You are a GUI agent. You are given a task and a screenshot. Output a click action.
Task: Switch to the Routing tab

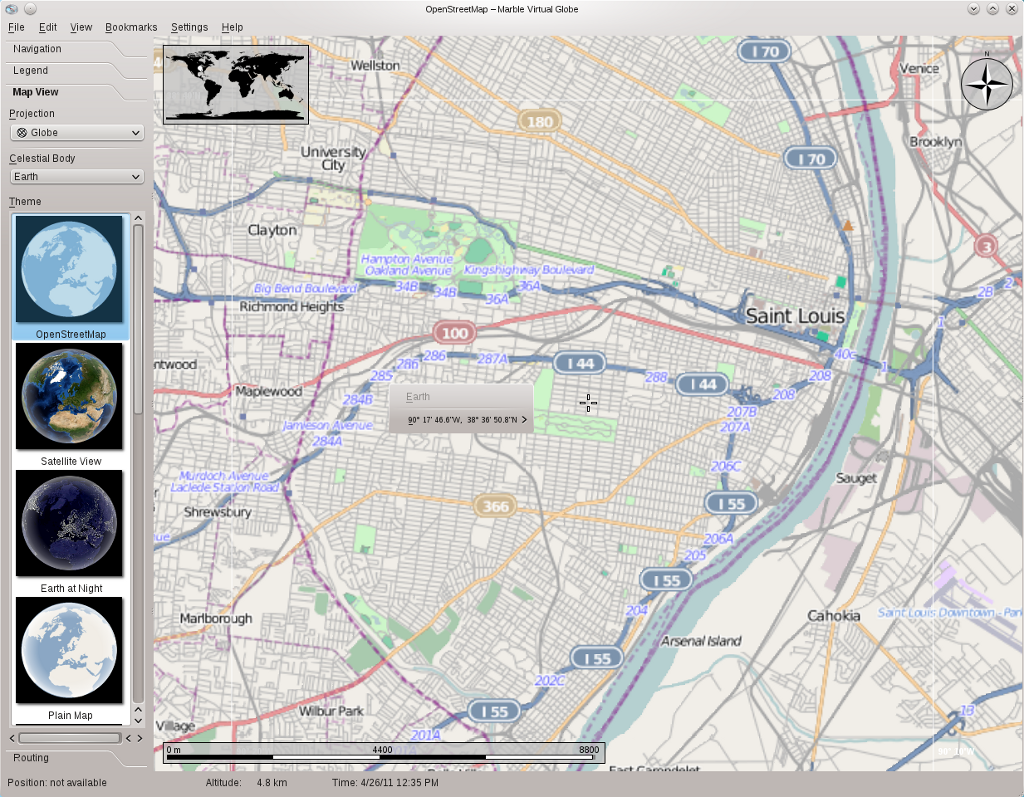point(31,758)
